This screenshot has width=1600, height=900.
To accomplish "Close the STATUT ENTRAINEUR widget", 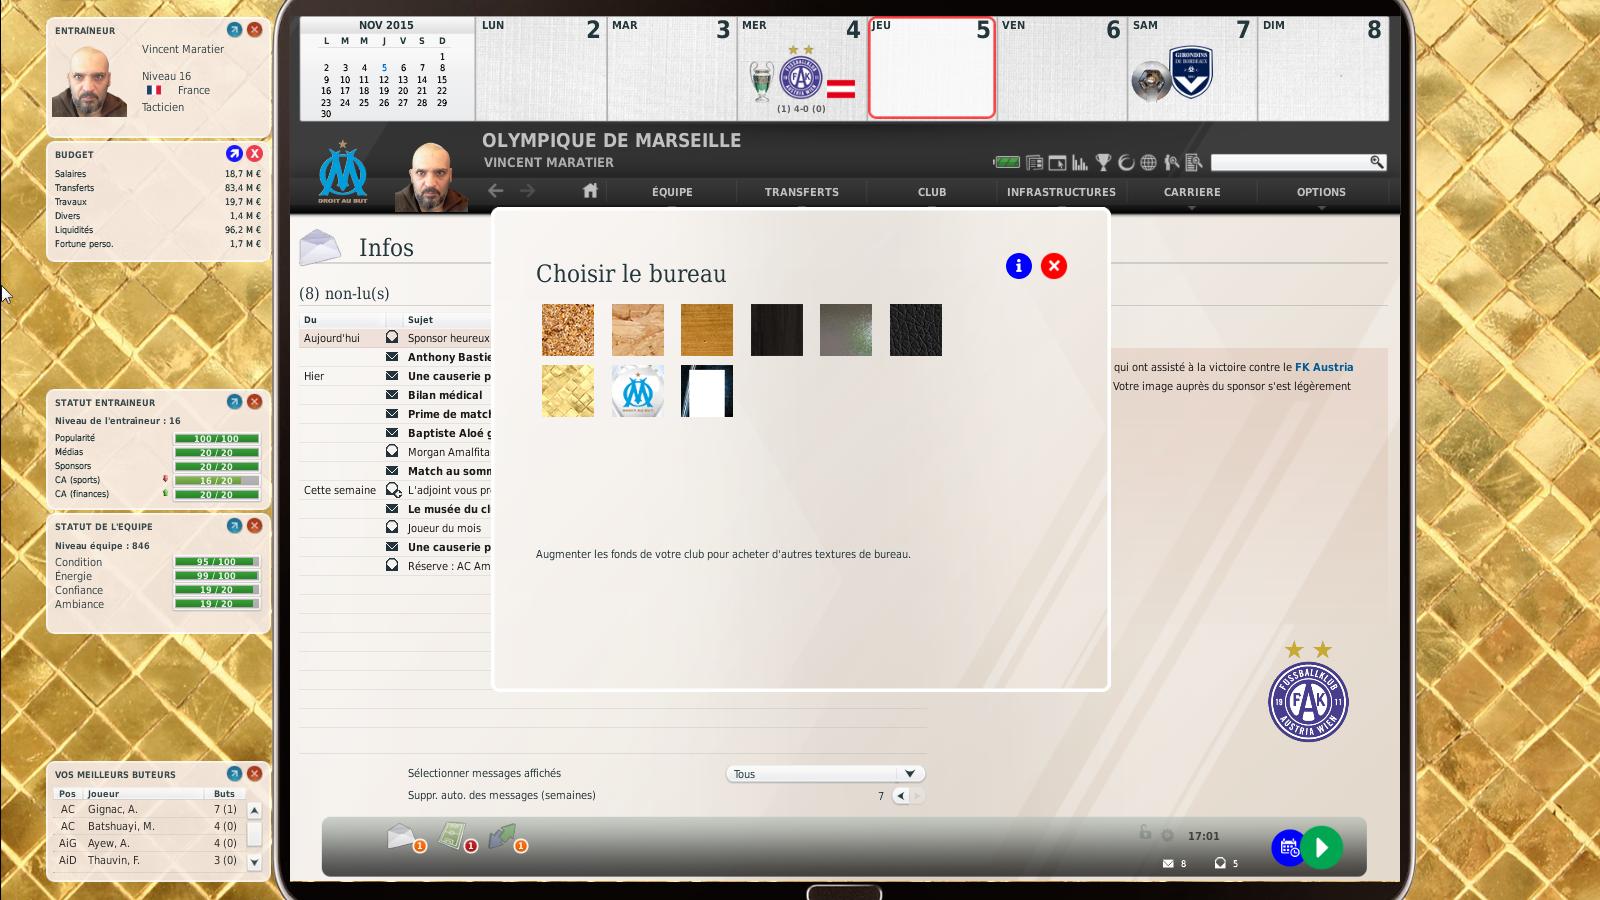I will (x=255, y=402).
